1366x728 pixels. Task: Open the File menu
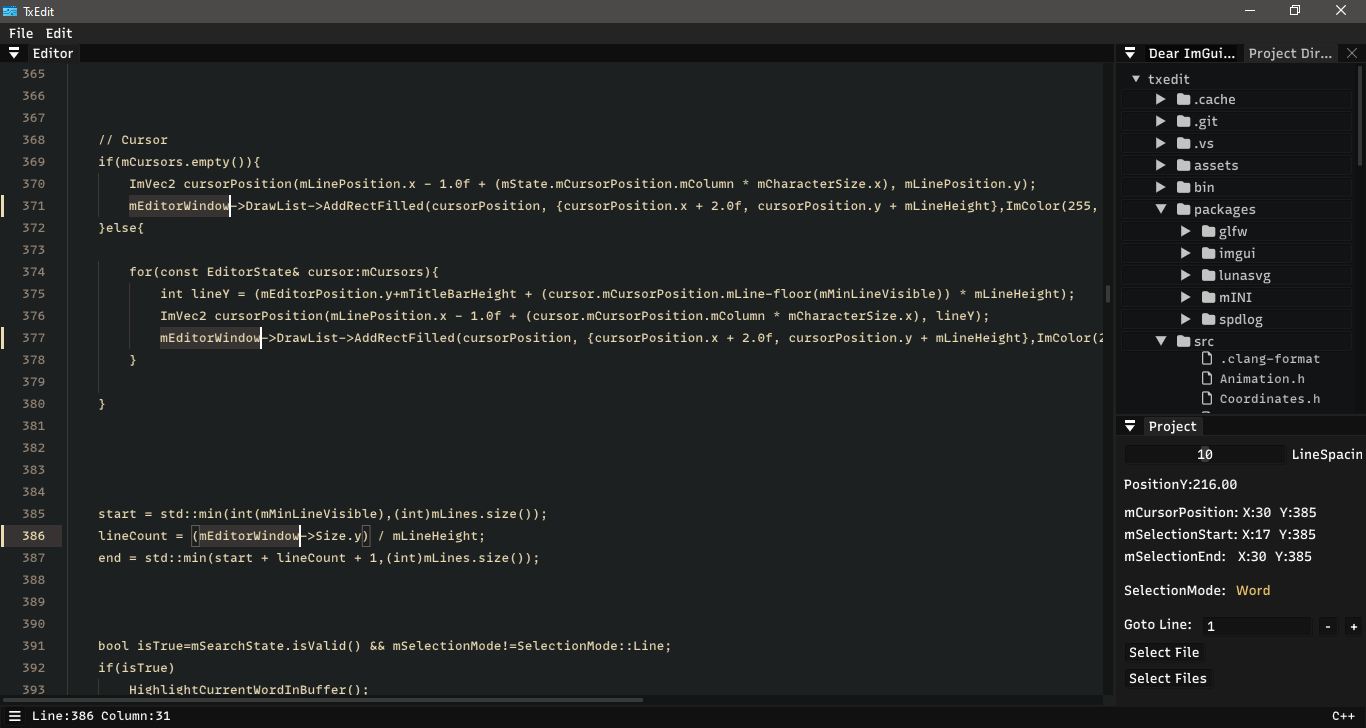tap(21, 33)
